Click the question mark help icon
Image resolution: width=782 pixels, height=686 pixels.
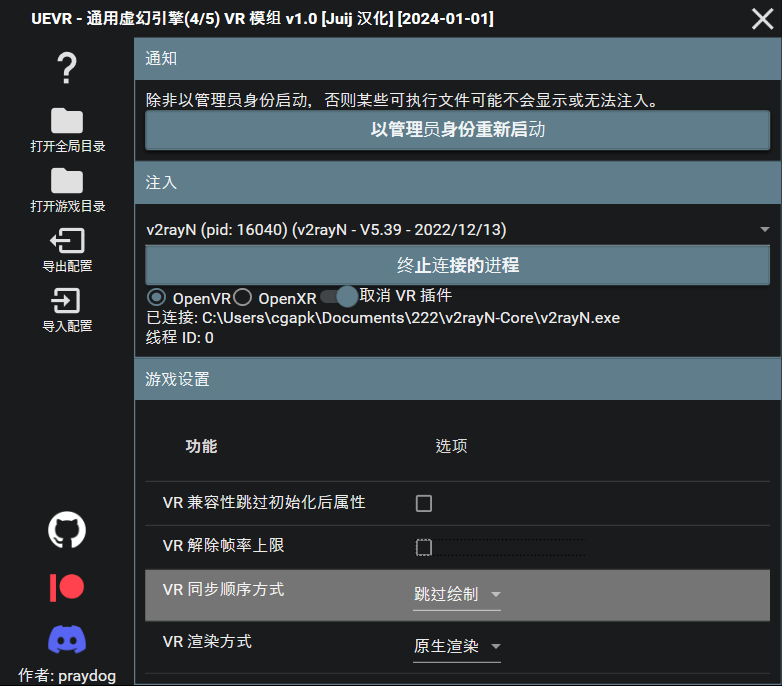[x=67, y=69]
